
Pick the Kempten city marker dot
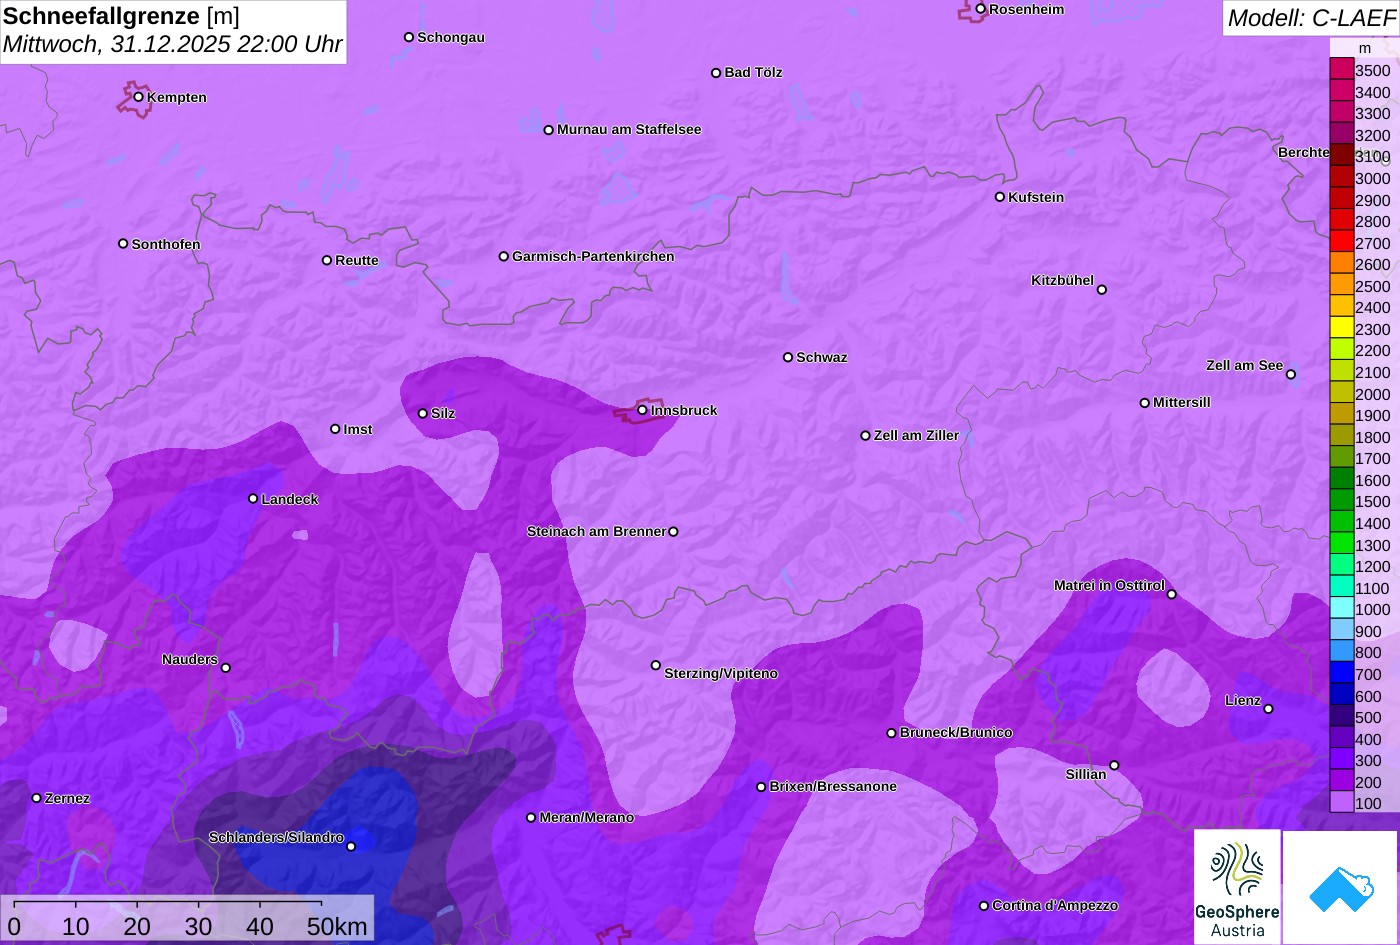[x=138, y=97]
